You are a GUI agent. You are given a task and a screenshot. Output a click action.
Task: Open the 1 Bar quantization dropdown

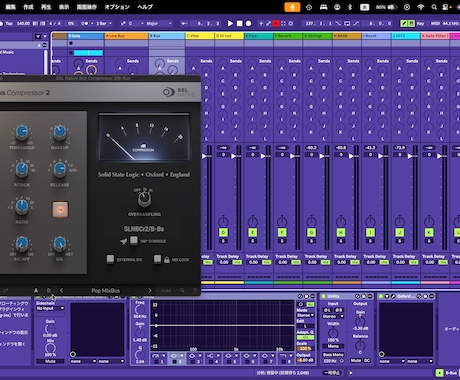tap(104, 23)
